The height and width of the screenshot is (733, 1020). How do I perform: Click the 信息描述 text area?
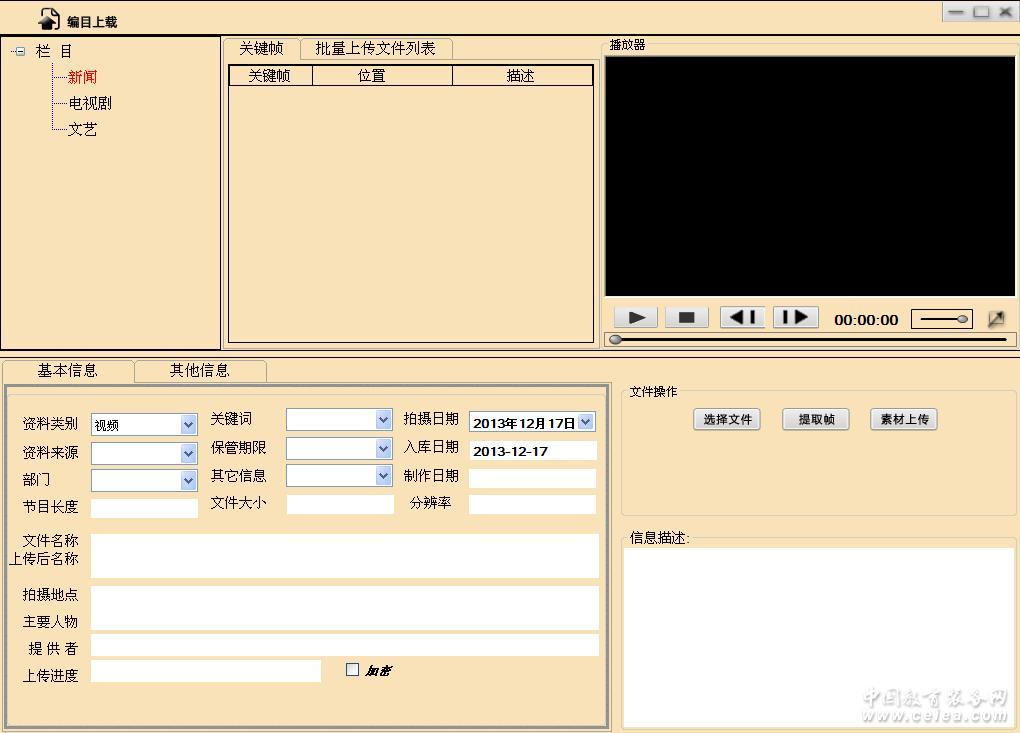[x=818, y=636]
